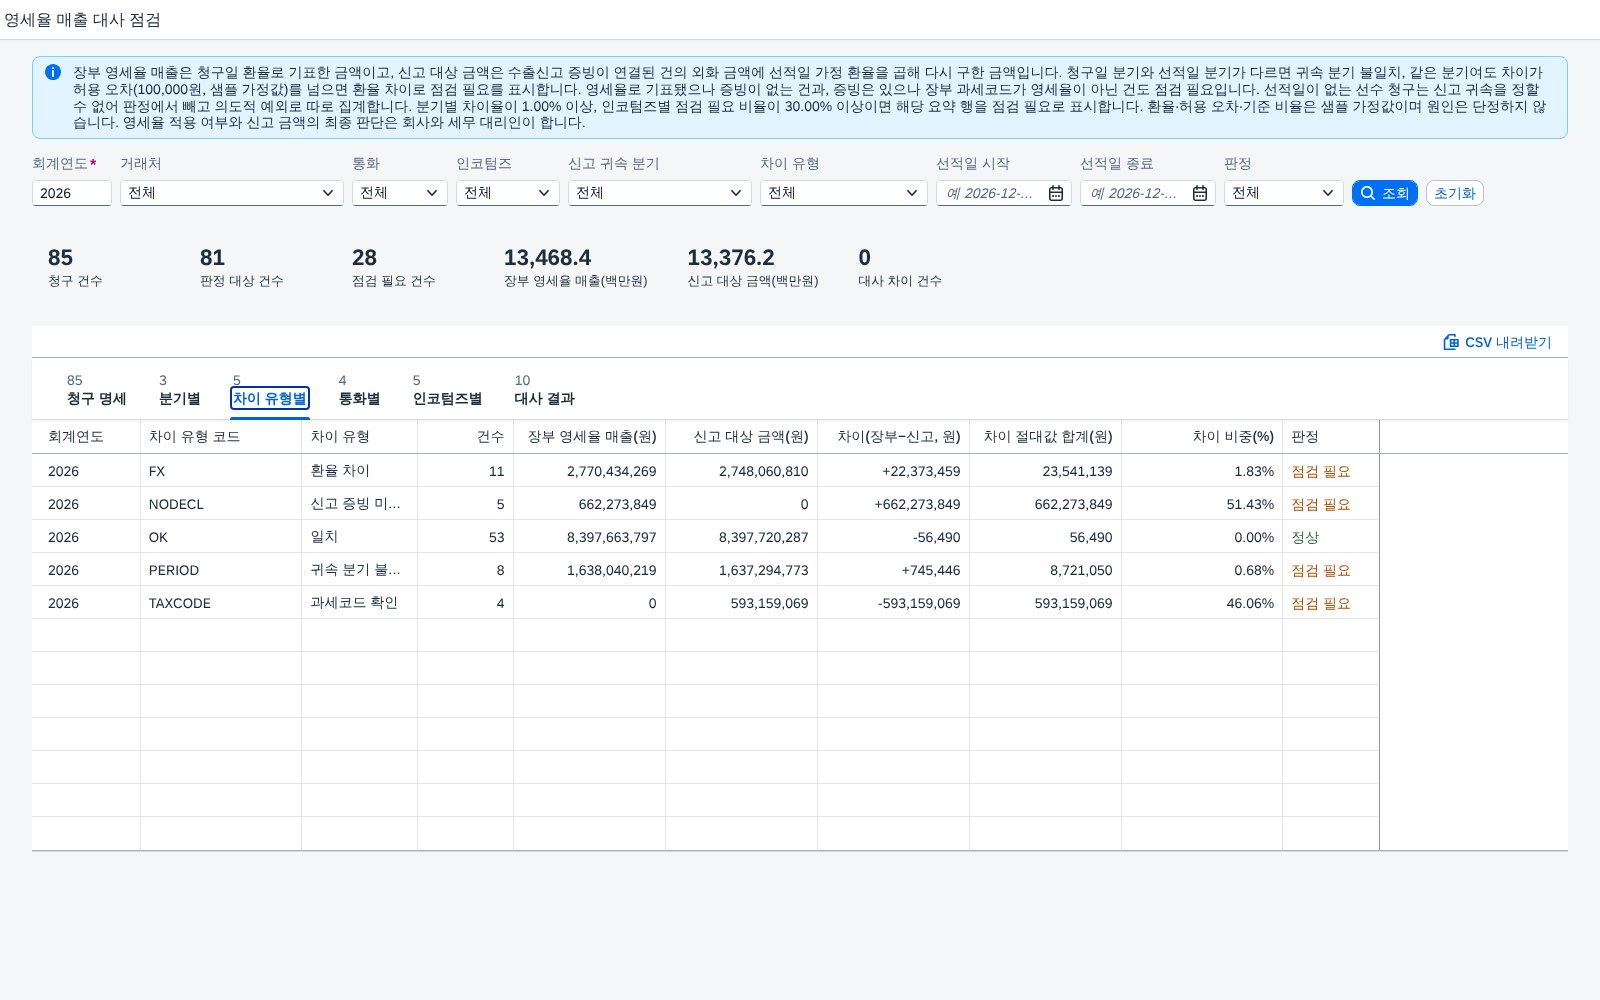Go to the 대사 결과 tab
The width and height of the screenshot is (1600, 1000).
coord(544,390)
